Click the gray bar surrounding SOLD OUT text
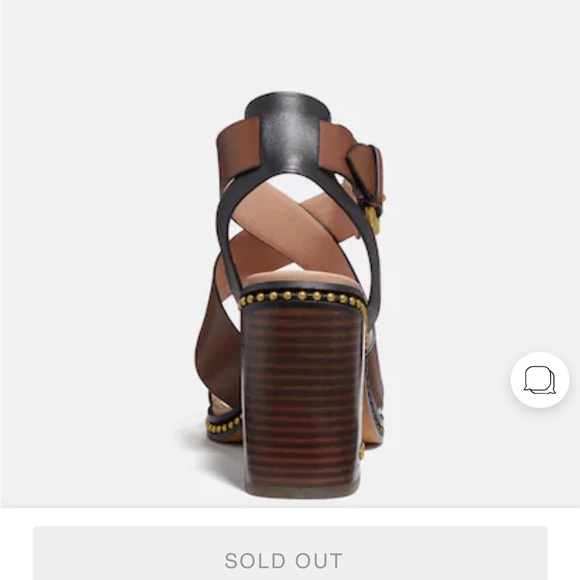Viewport: 580px width, 580px height. click(x=290, y=553)
